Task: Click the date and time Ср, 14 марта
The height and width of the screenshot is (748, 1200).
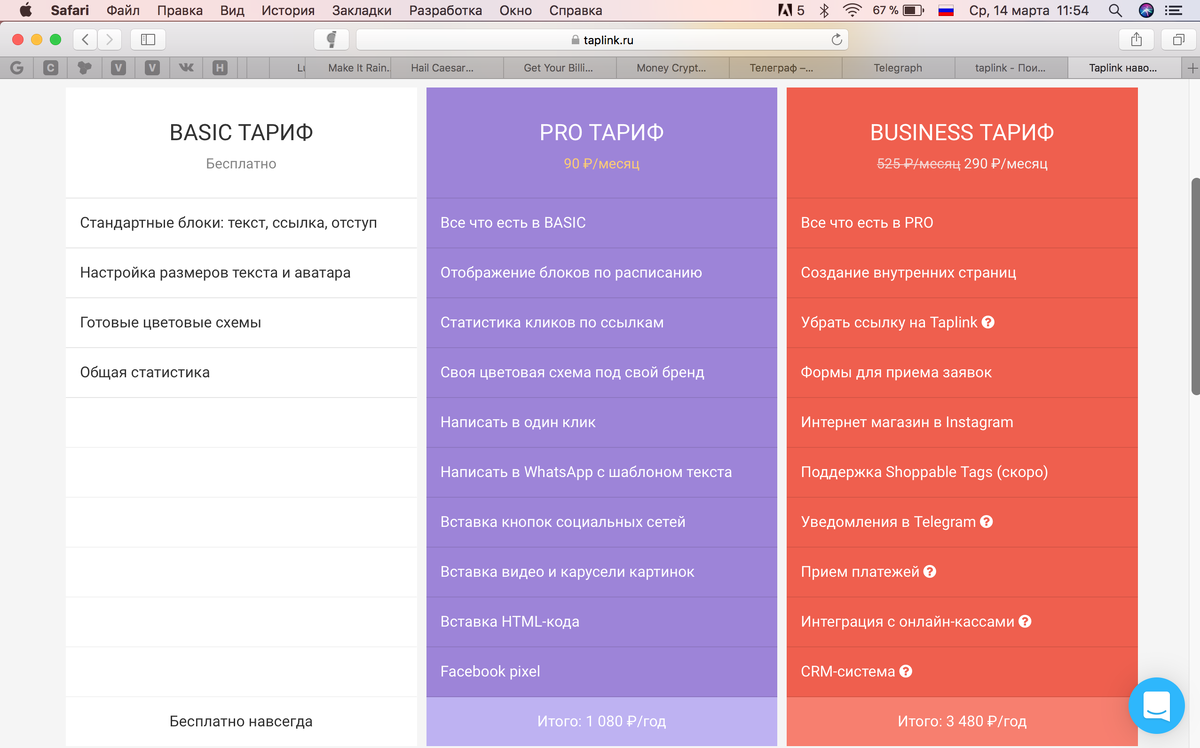Action: [1029, 11]
